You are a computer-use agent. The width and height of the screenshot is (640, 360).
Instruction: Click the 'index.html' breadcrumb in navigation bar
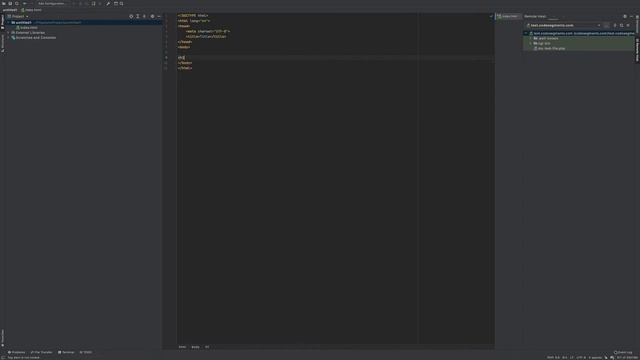point(31,10)
